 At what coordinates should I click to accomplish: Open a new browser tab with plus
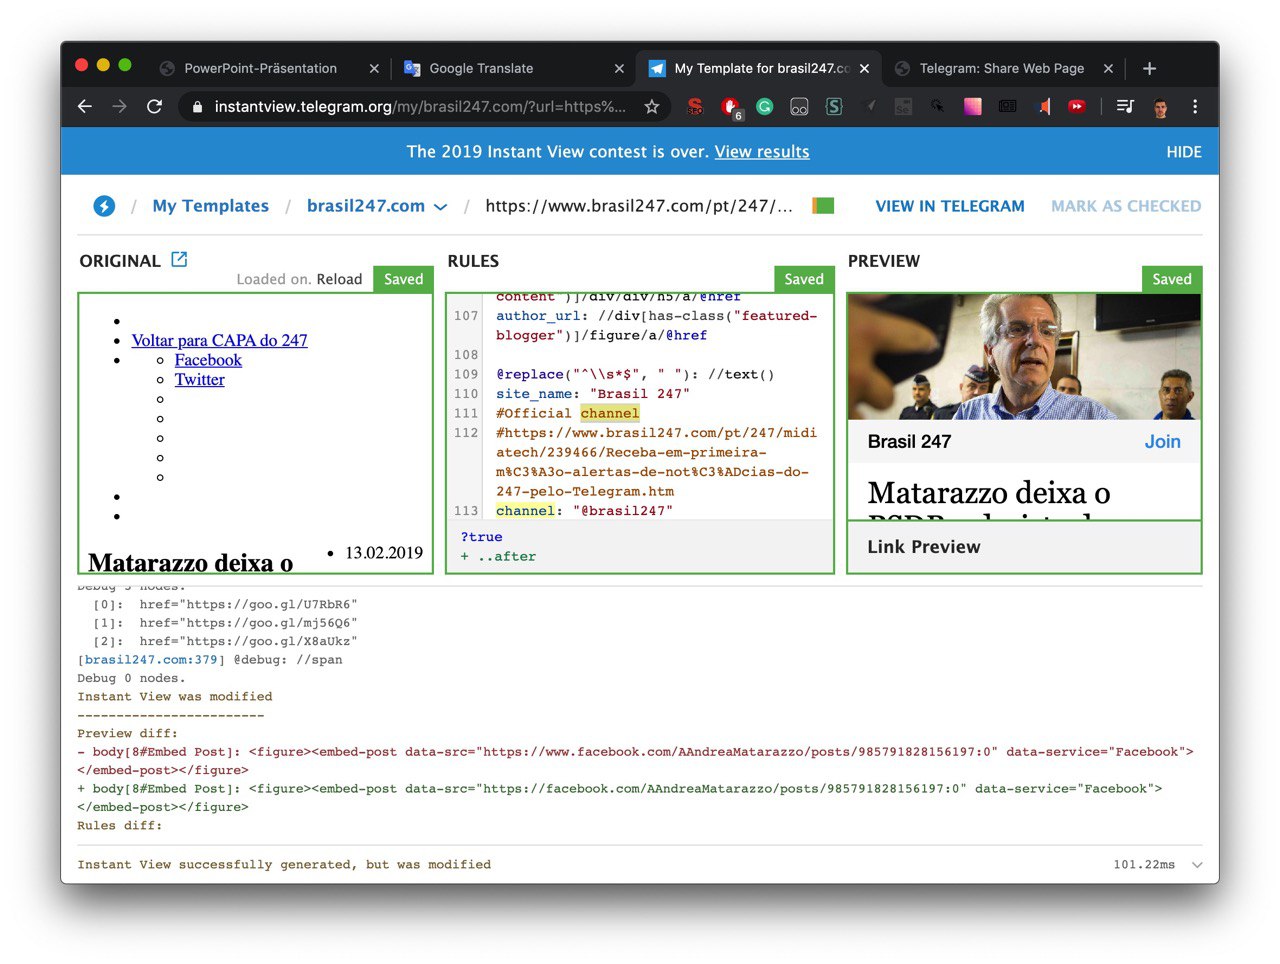tap(1149, 68)
